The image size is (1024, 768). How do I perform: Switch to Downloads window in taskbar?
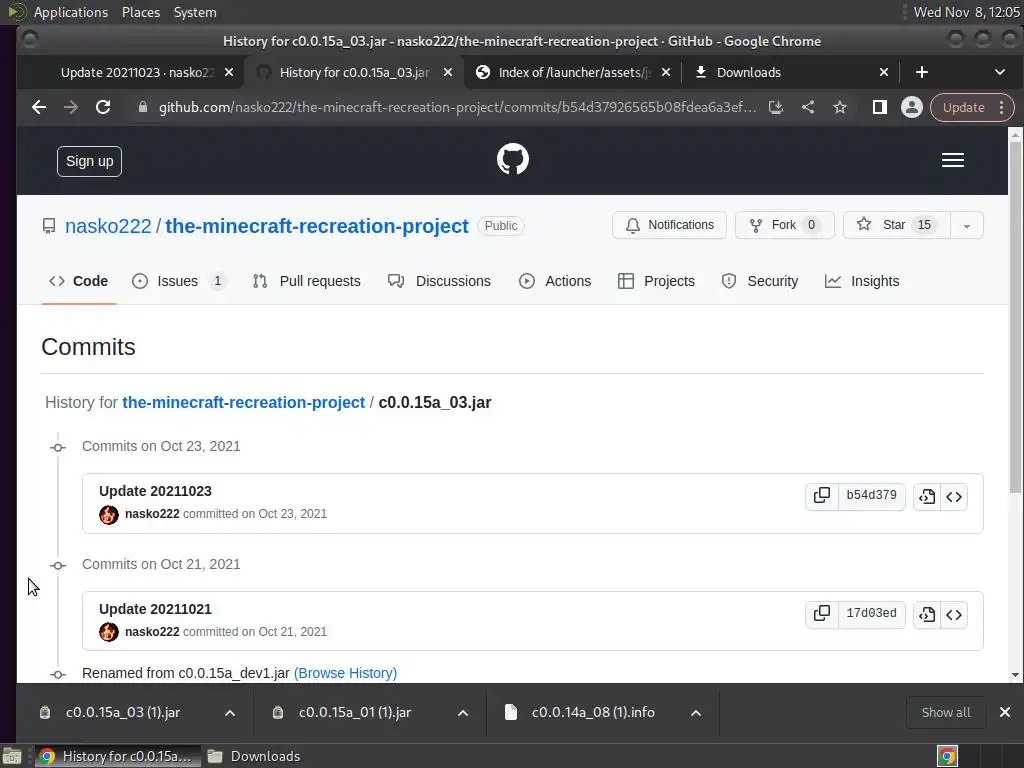[x=254, y=756]
